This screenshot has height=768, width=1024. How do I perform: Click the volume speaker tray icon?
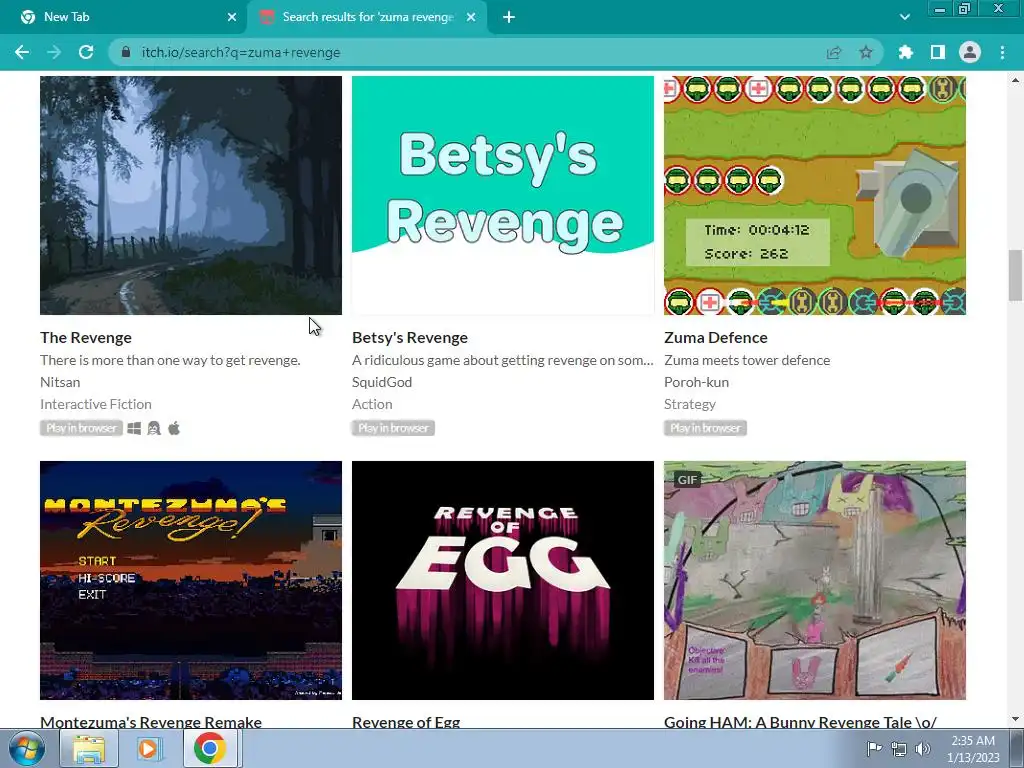[x=923, y=749]
